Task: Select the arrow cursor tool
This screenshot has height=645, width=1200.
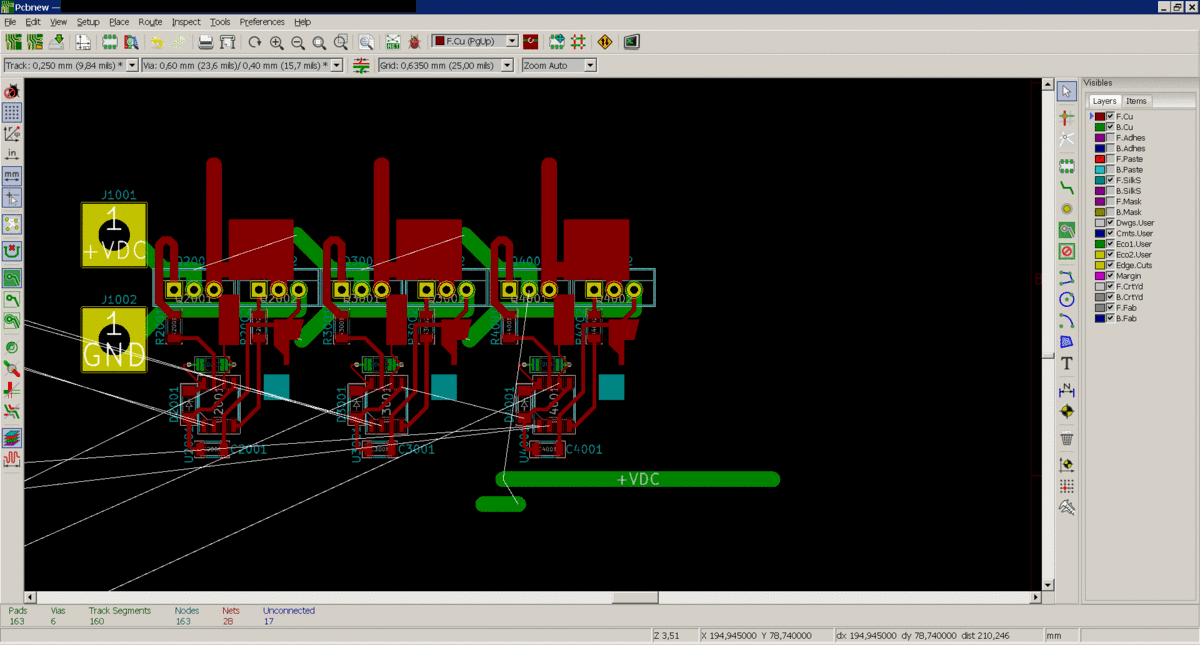Action: tap(1067, 92)
